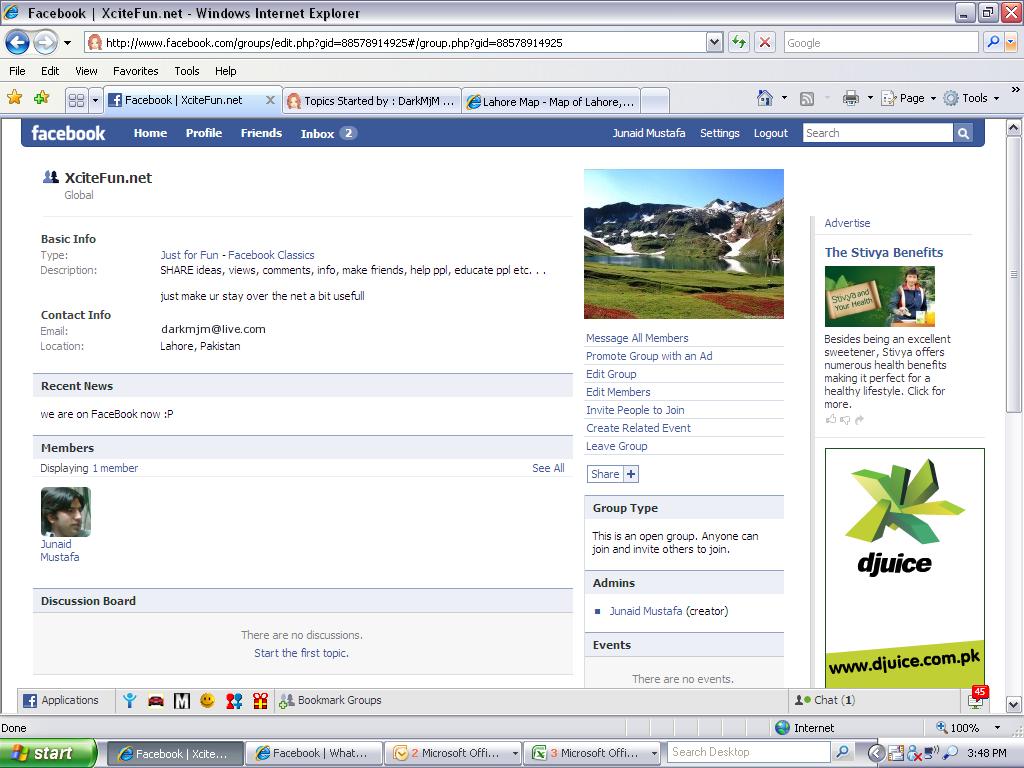This screenshot has height=768, width=1024.
Task: Close the Facebook XciteFun.net tab
Action: click(x=270, y=100)
